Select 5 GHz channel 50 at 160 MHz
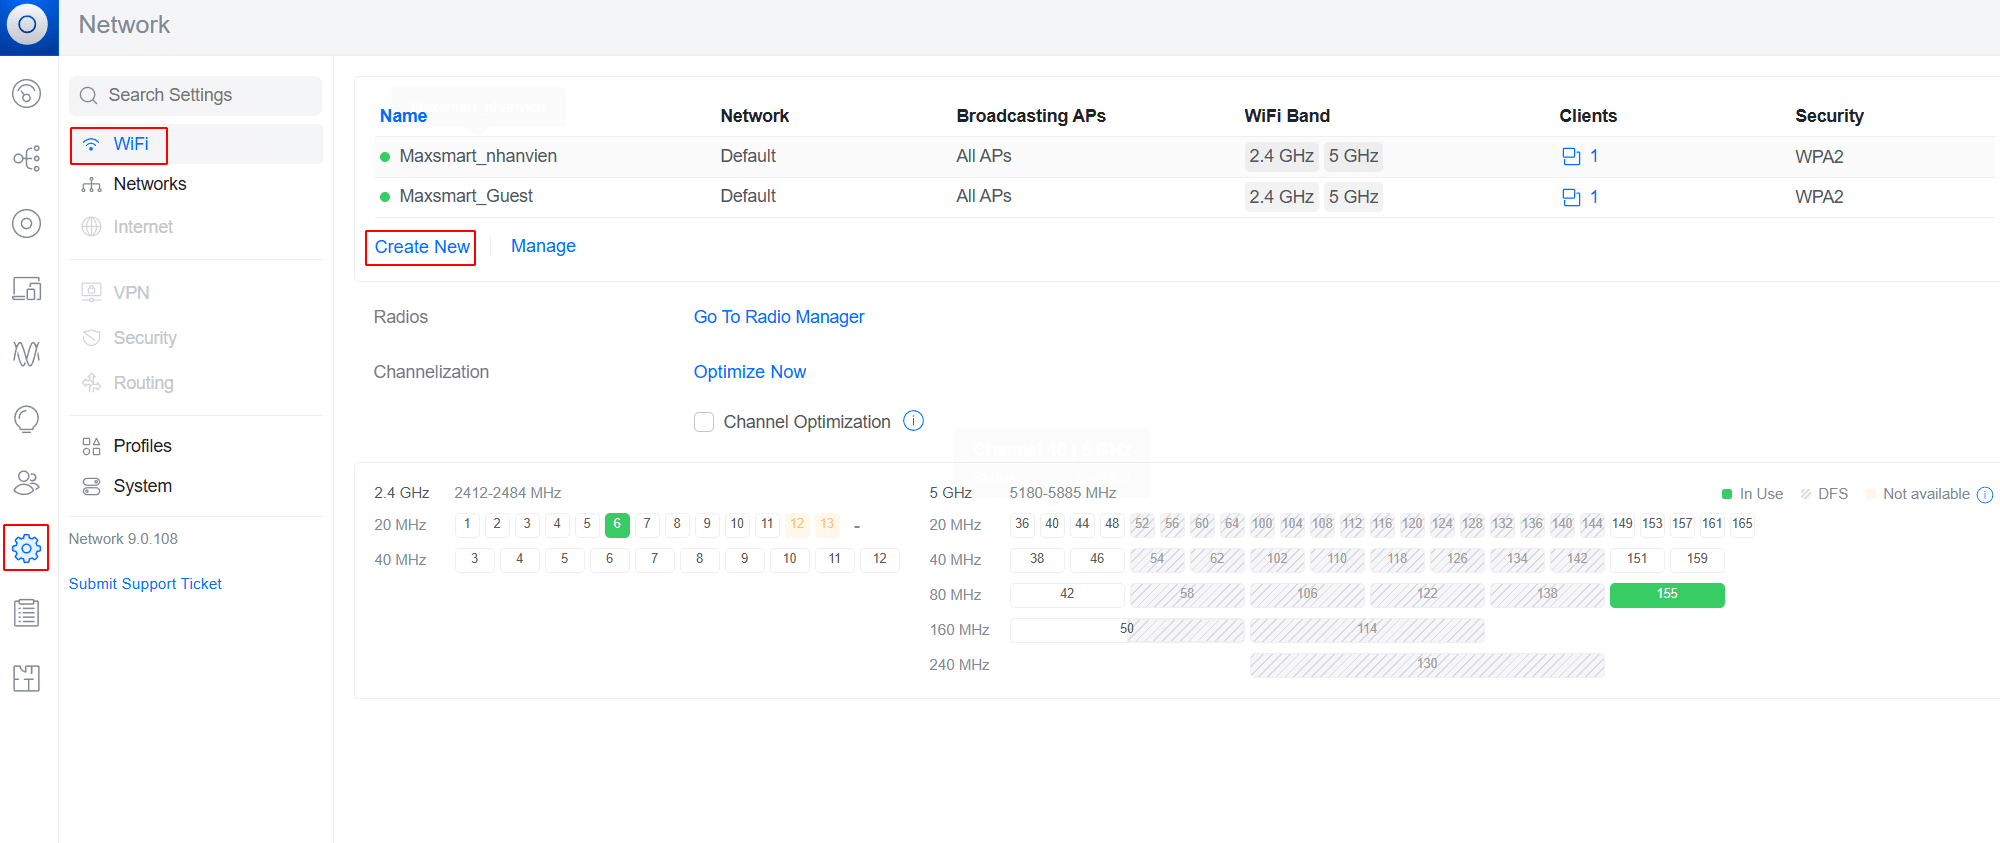This screenshot has width=2000, height=843. click(x=1127, y=630)
